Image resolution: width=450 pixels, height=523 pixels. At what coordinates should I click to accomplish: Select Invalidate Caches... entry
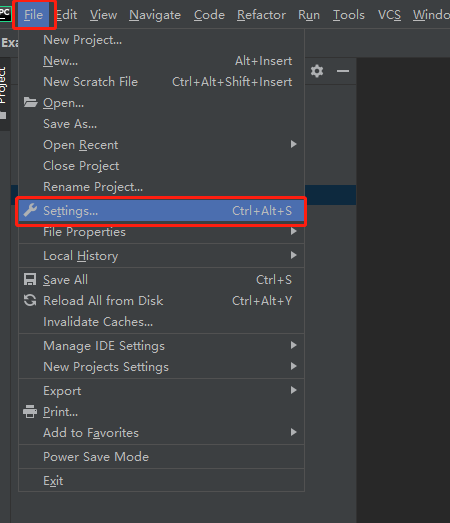pyautogui.click(x=161, y=322)
